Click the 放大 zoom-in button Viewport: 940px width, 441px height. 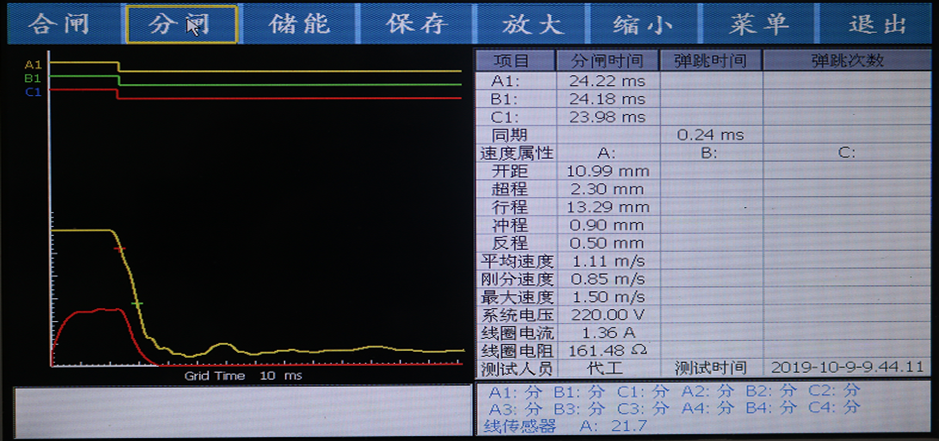tap(532, 24)
